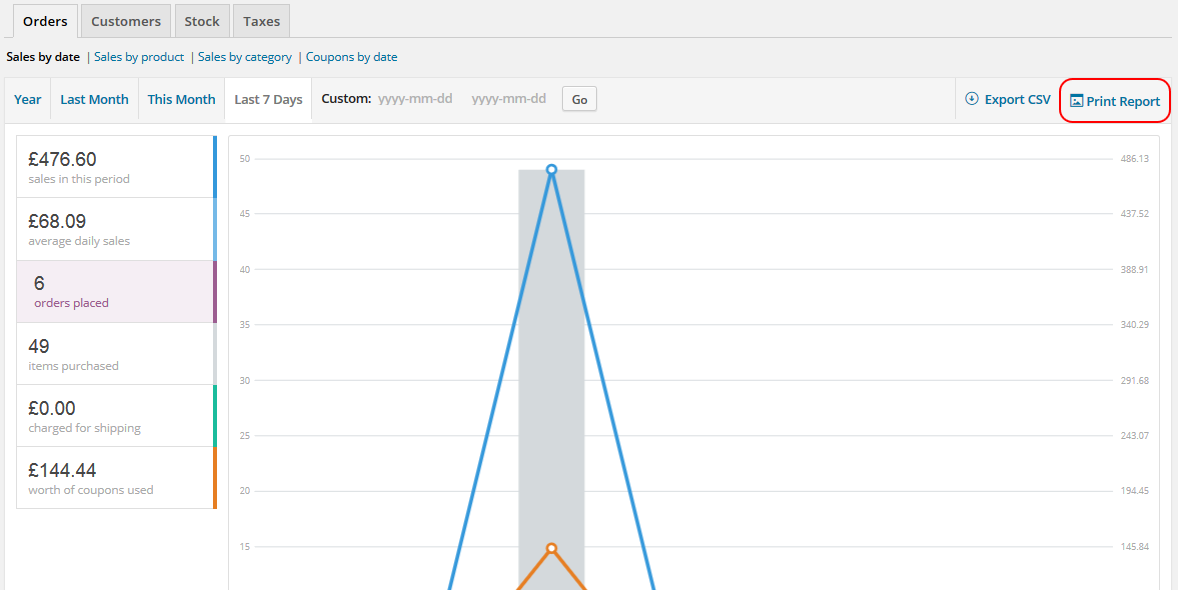Click the custom end date field
This screenshot has width=1178, height=590.
click(x=509, y=98)
